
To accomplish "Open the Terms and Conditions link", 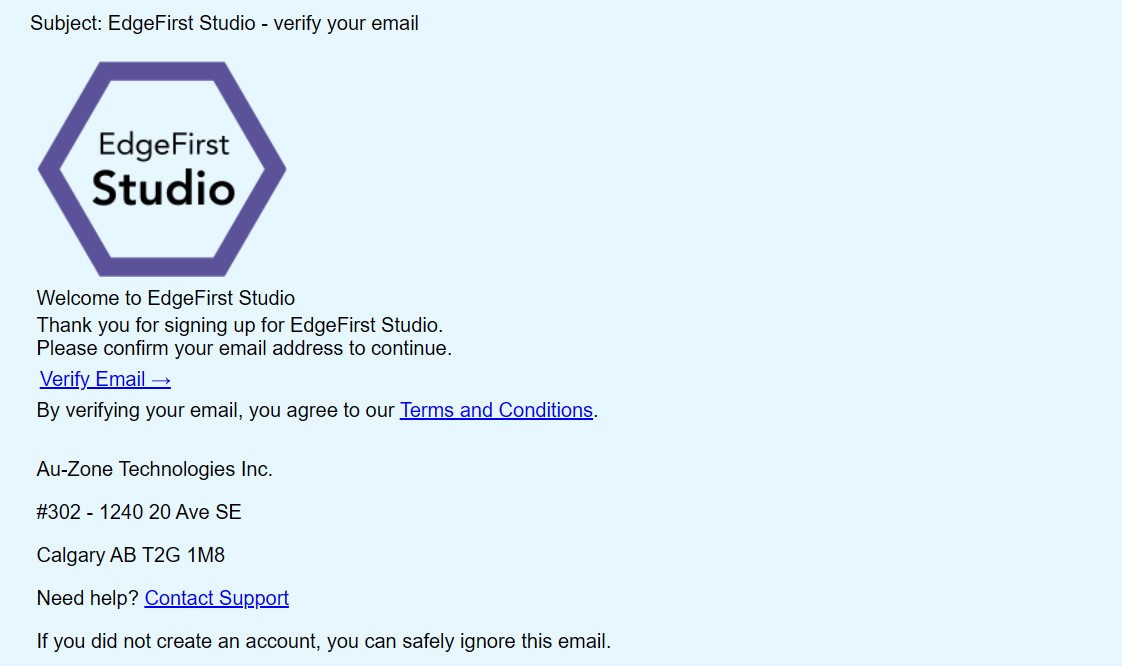I will [x=496, y=410].
